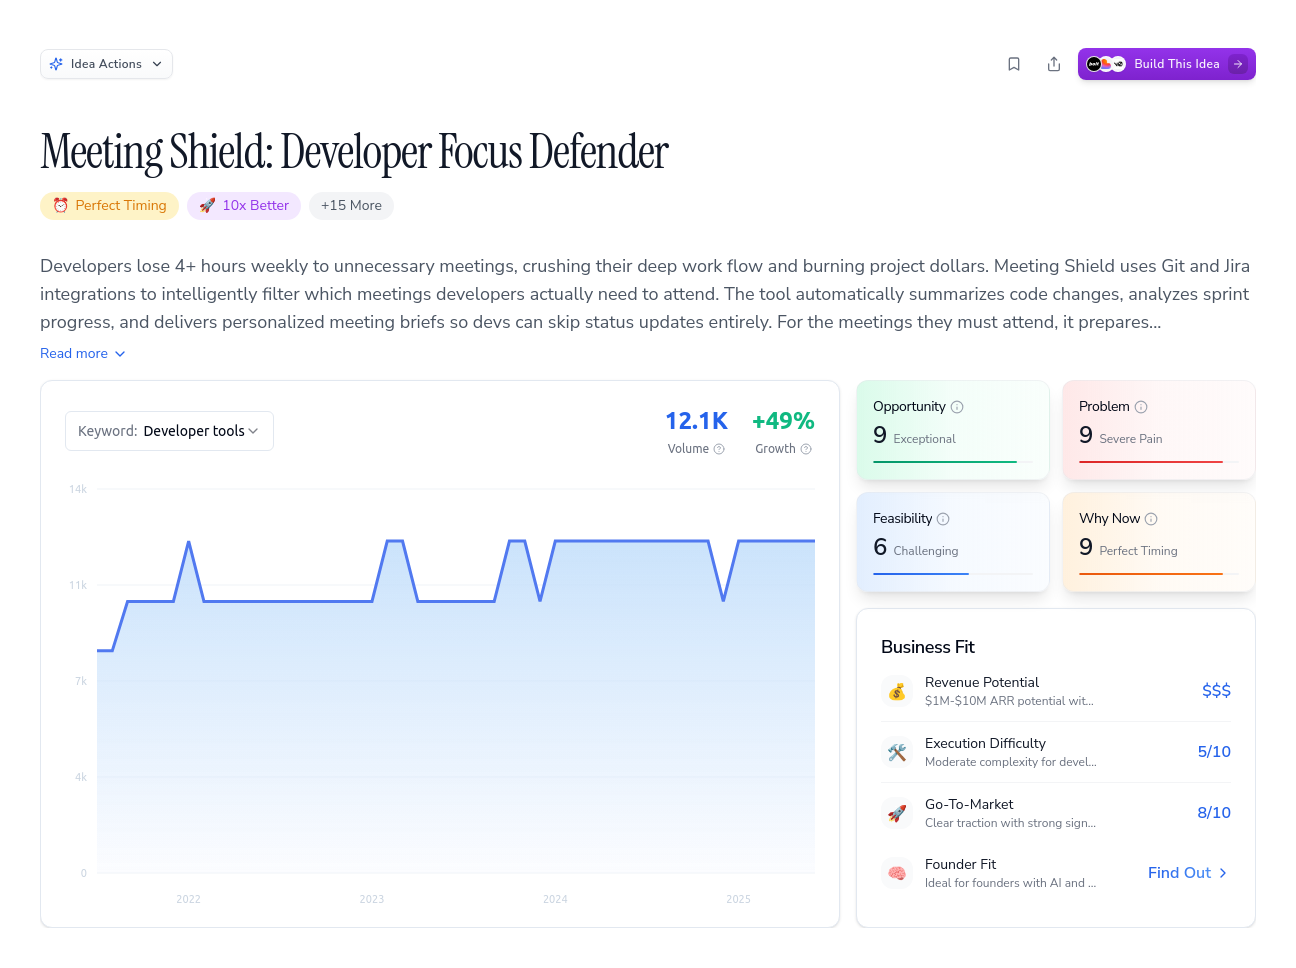This screenshot has width=1296, height=968.
Task: Open the Opportunity score card
Action: click(x=953, y=430)
